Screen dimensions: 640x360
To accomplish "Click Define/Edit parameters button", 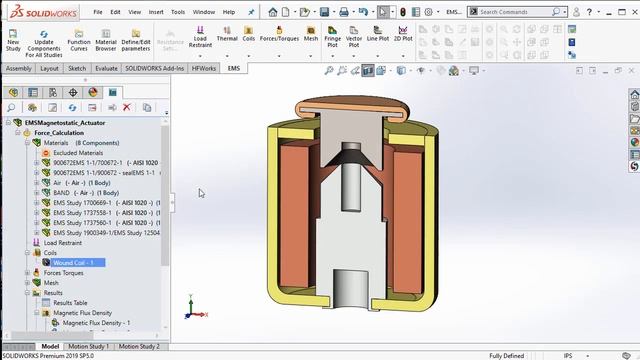I will point(136,40).
